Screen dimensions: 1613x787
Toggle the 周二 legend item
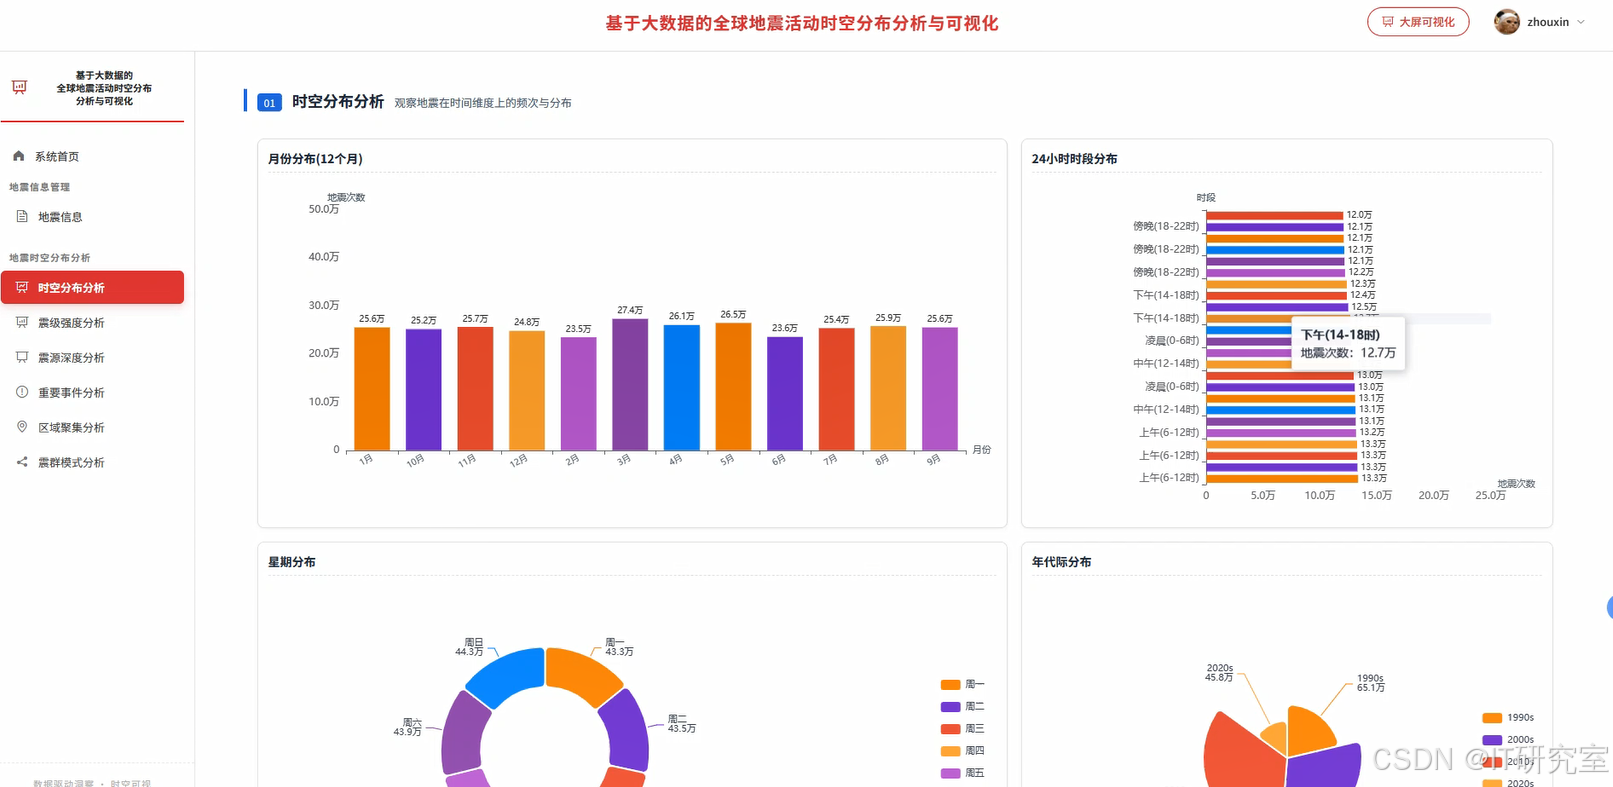[x=963, y=707]
